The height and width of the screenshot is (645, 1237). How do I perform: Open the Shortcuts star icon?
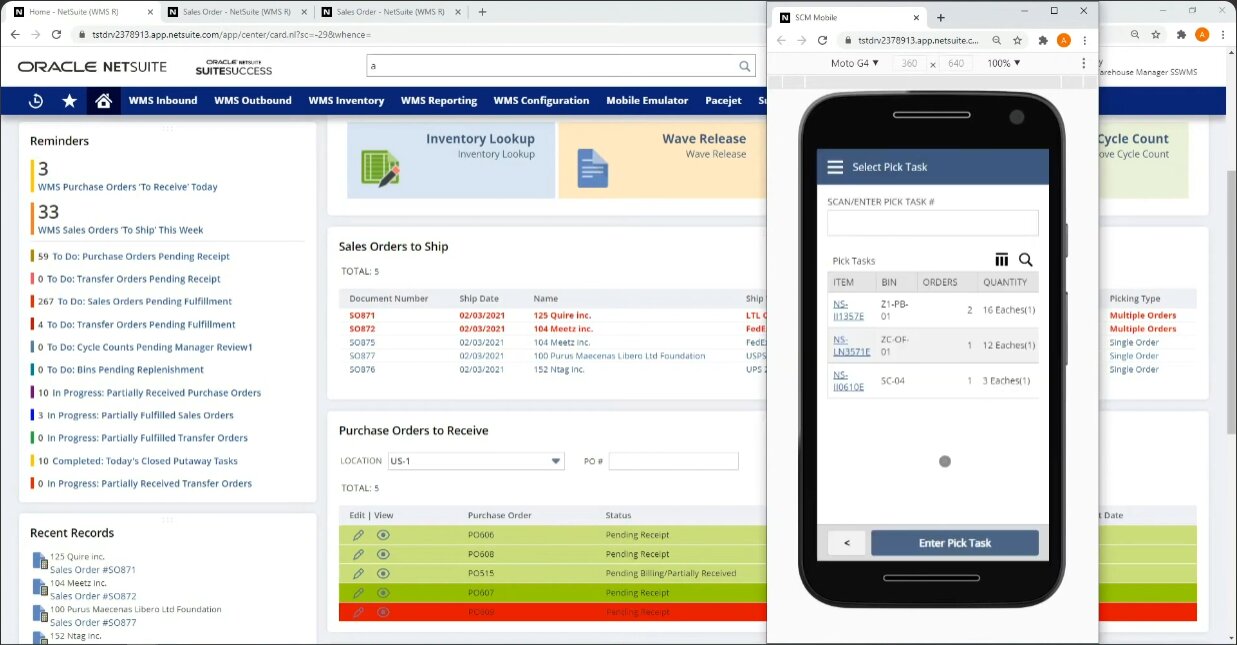69,101
